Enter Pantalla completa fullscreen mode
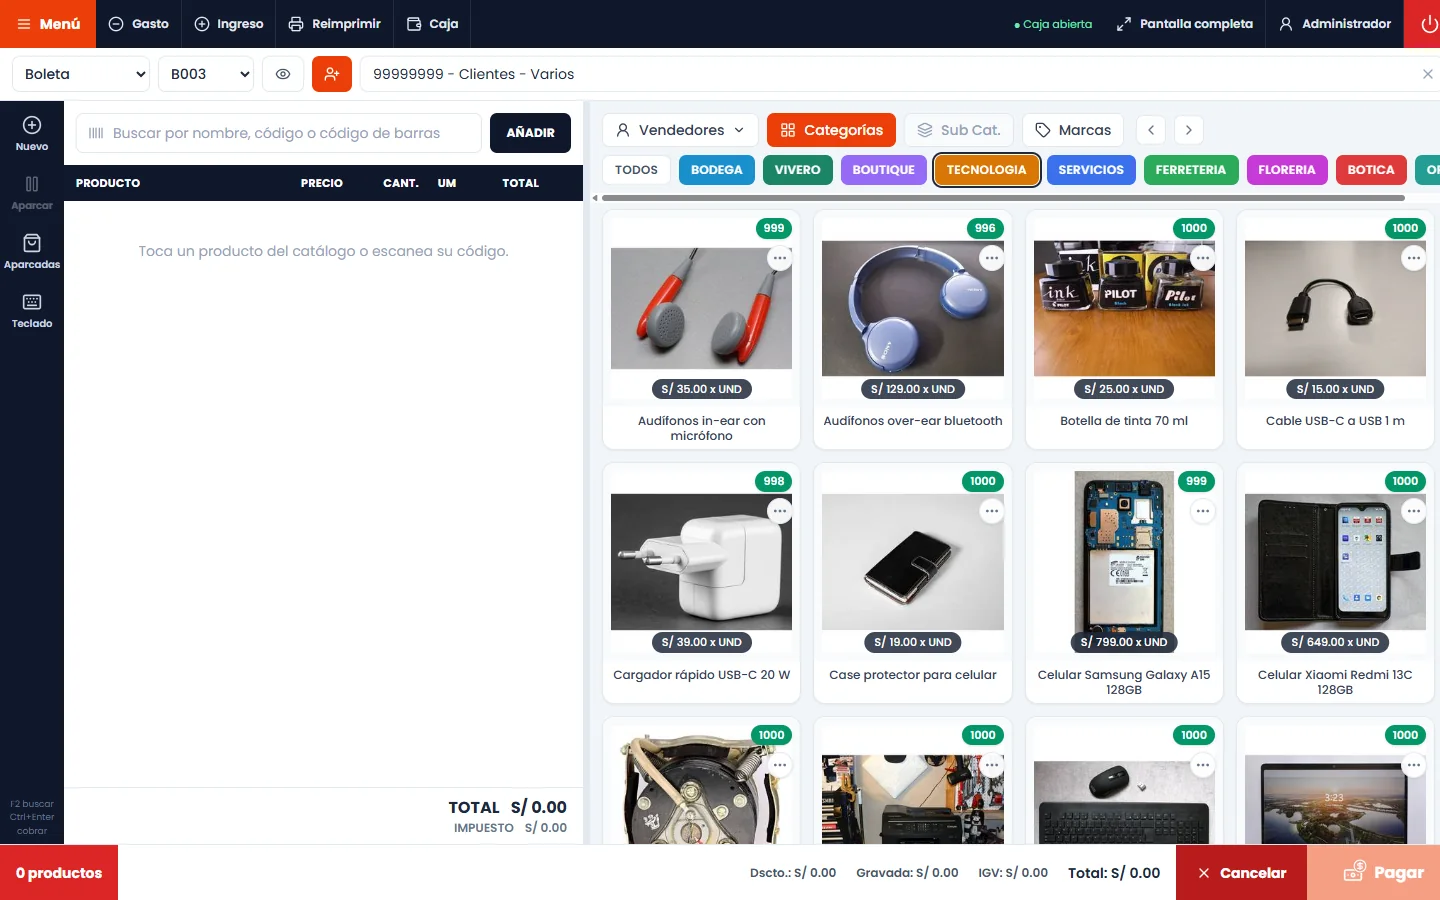Image resolution: width=1440 pixels, height=900 pixels. point(1185,24)
